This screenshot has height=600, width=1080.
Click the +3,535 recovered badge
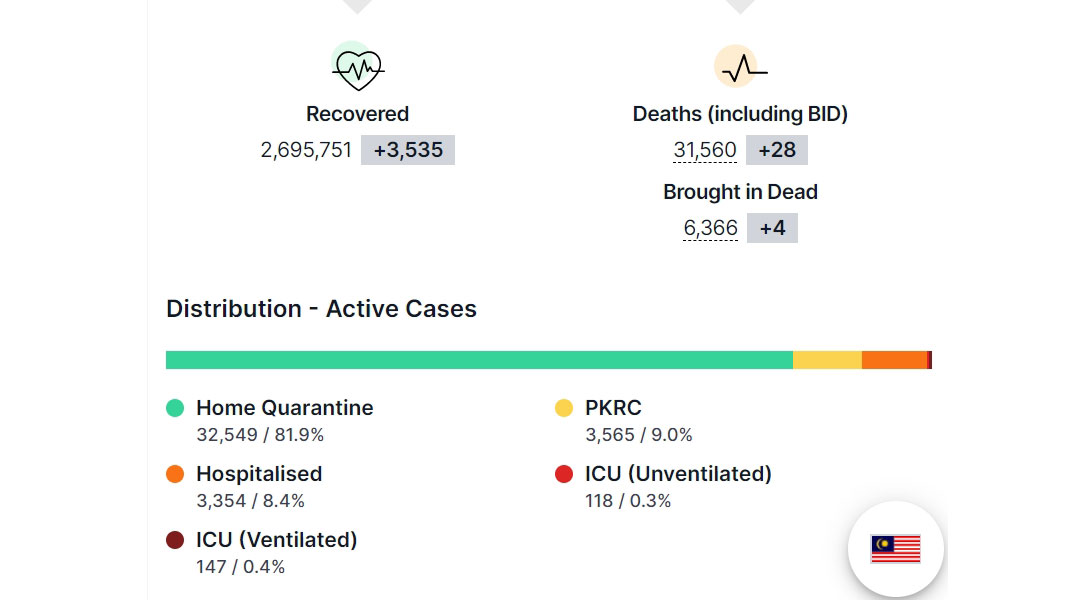(x=408, y=150)
